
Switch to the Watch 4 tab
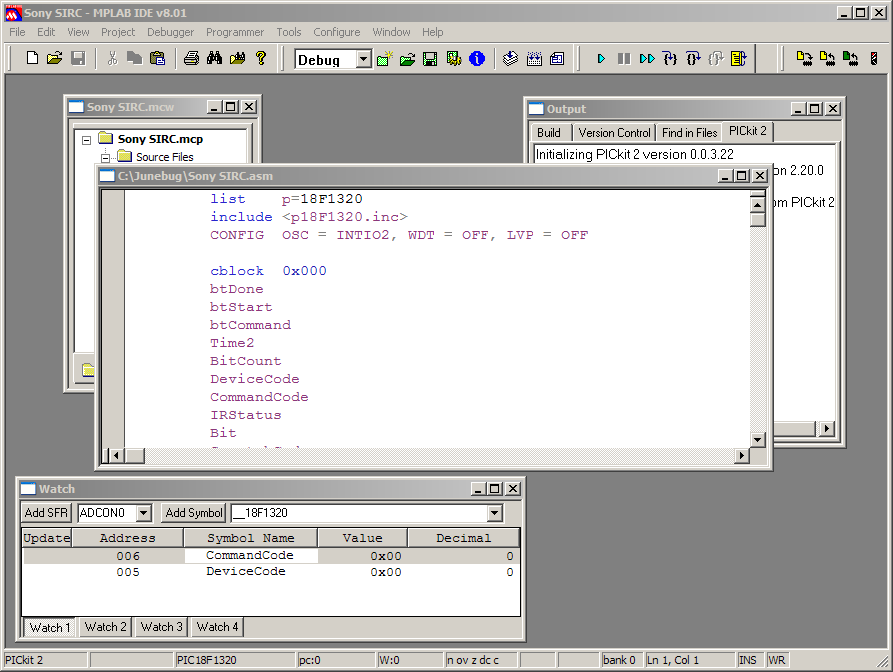tap(217, 627)
